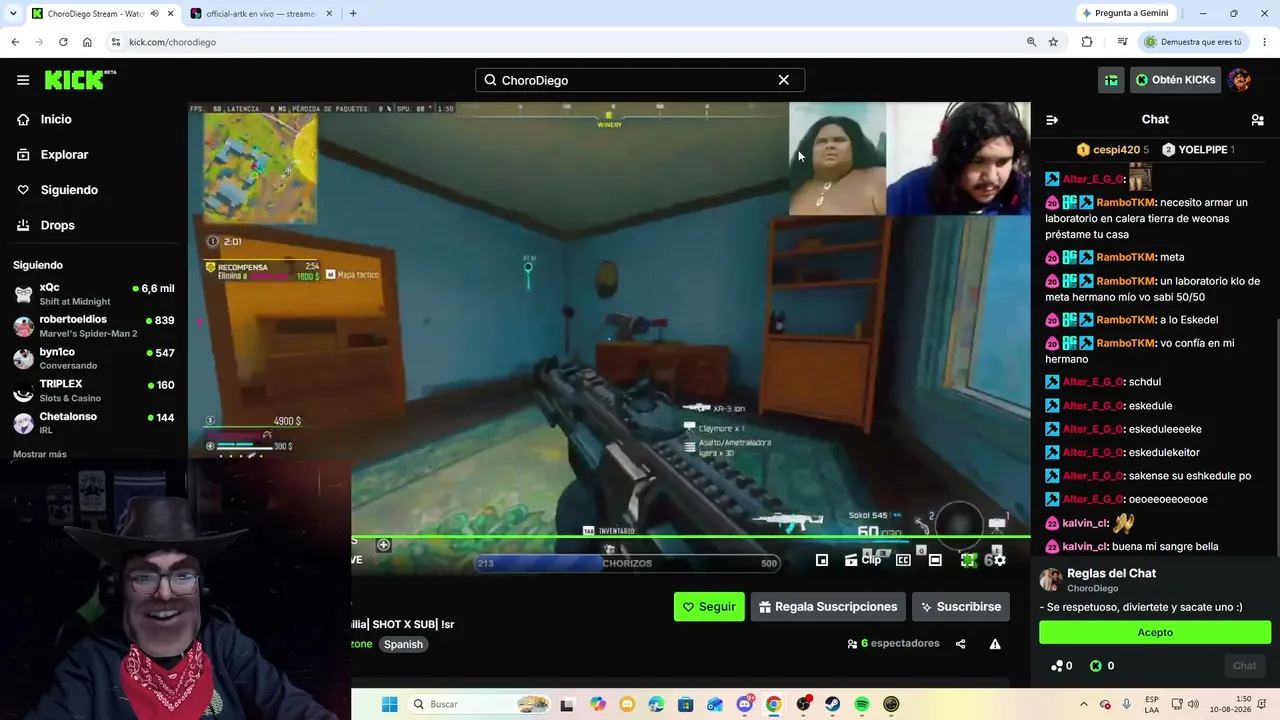Bookmark this page with the star

[1053, 42]
